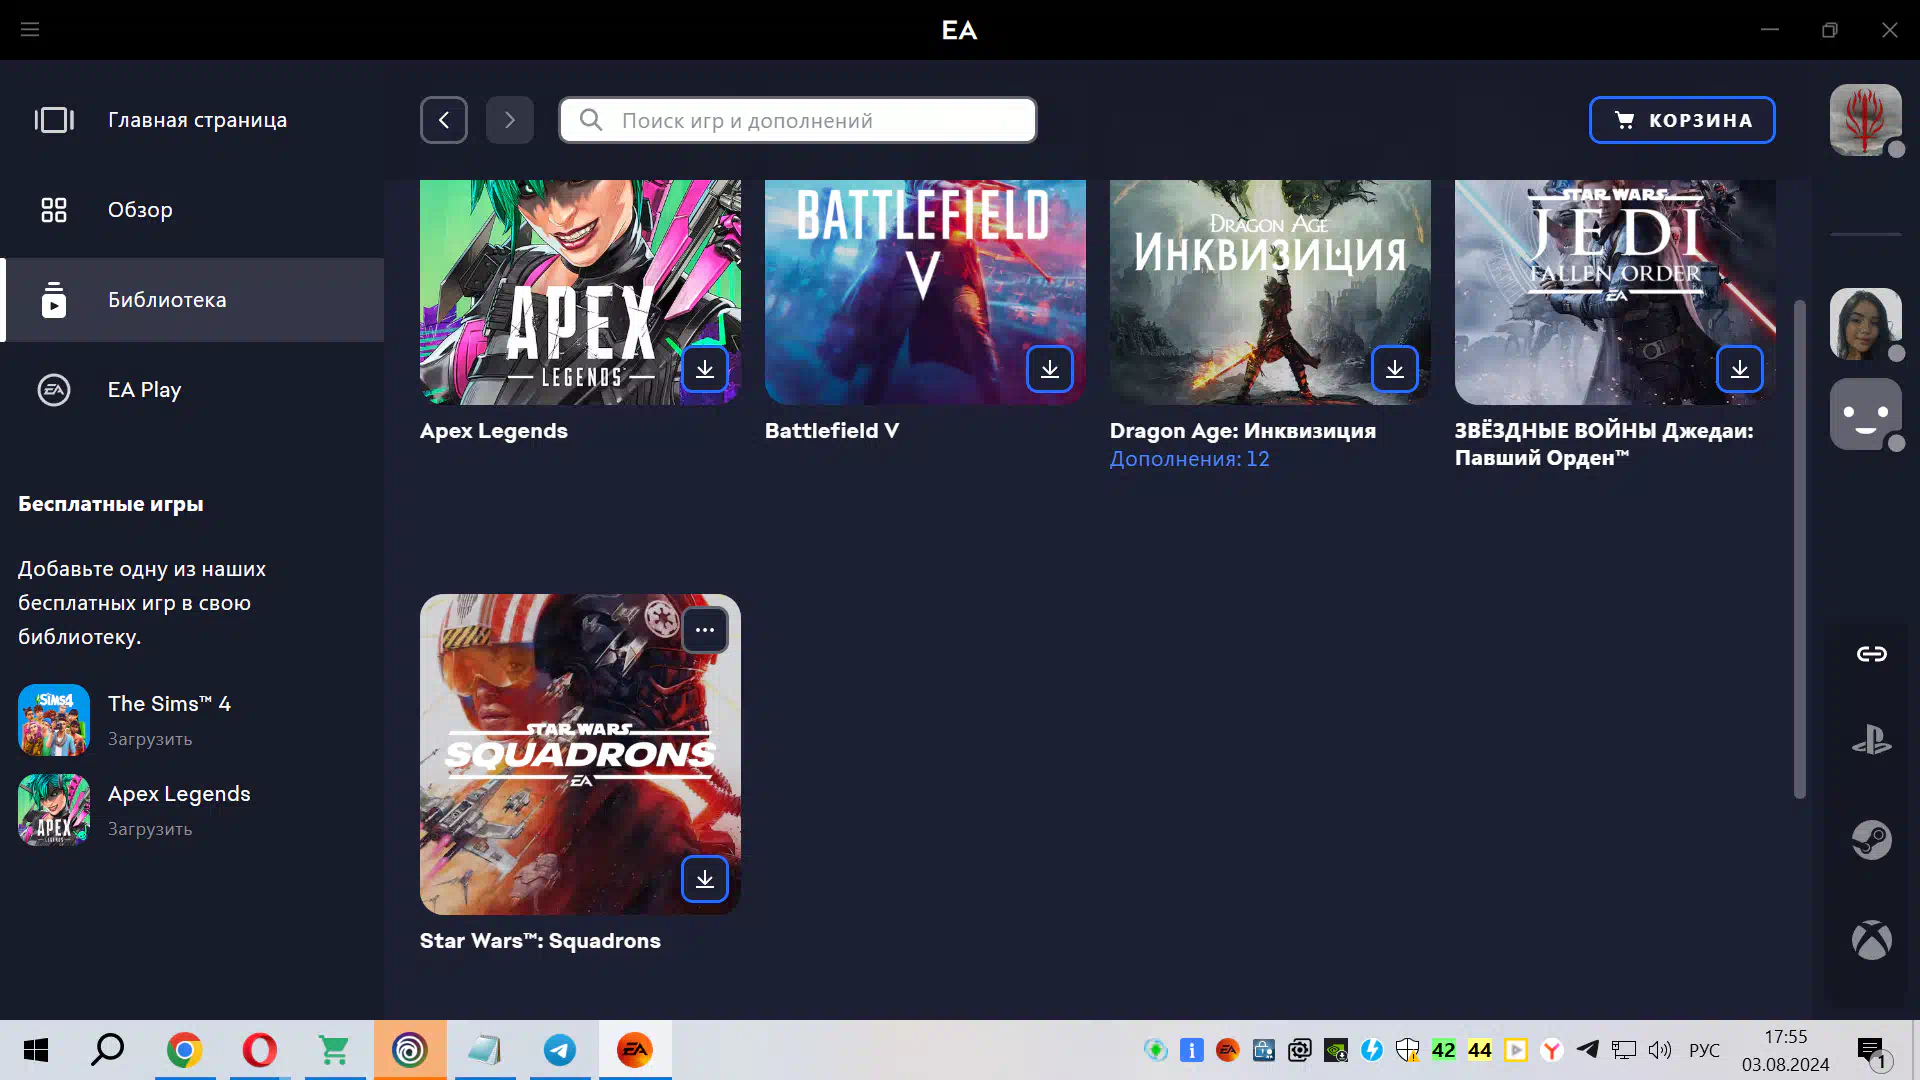This screenshot has height=1080, width=1920.
Task: Open the notification center icon
Action: [1874, 1052]
